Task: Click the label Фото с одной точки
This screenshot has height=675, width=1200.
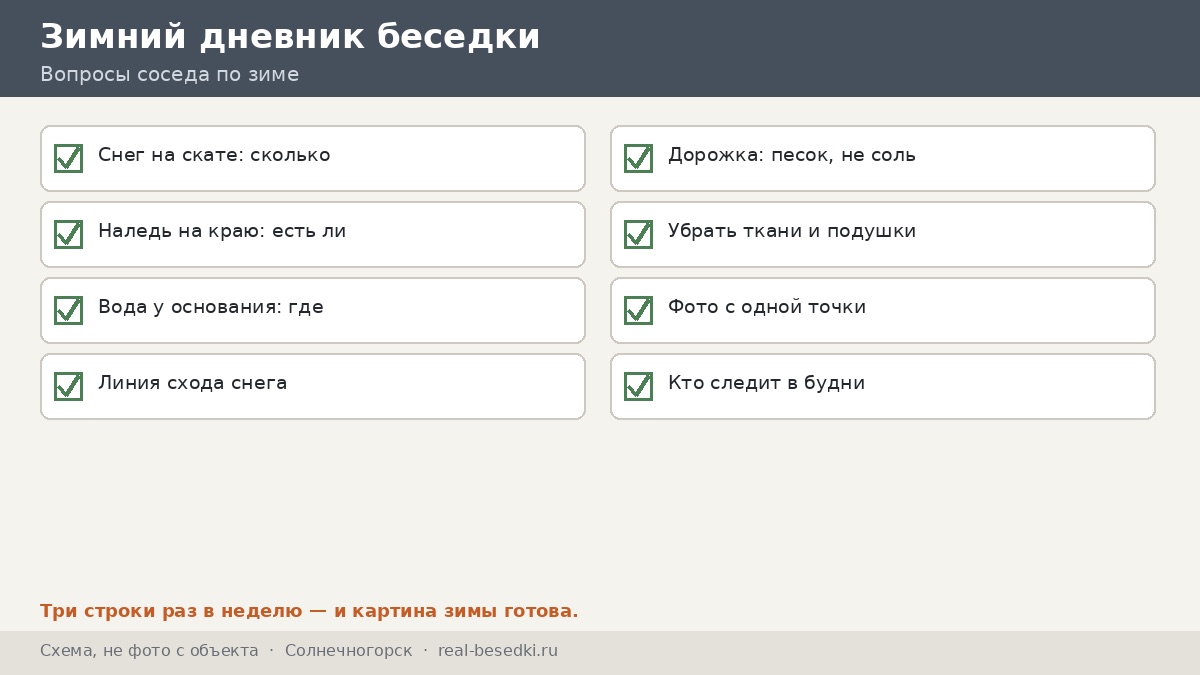Action: (767, 307)
